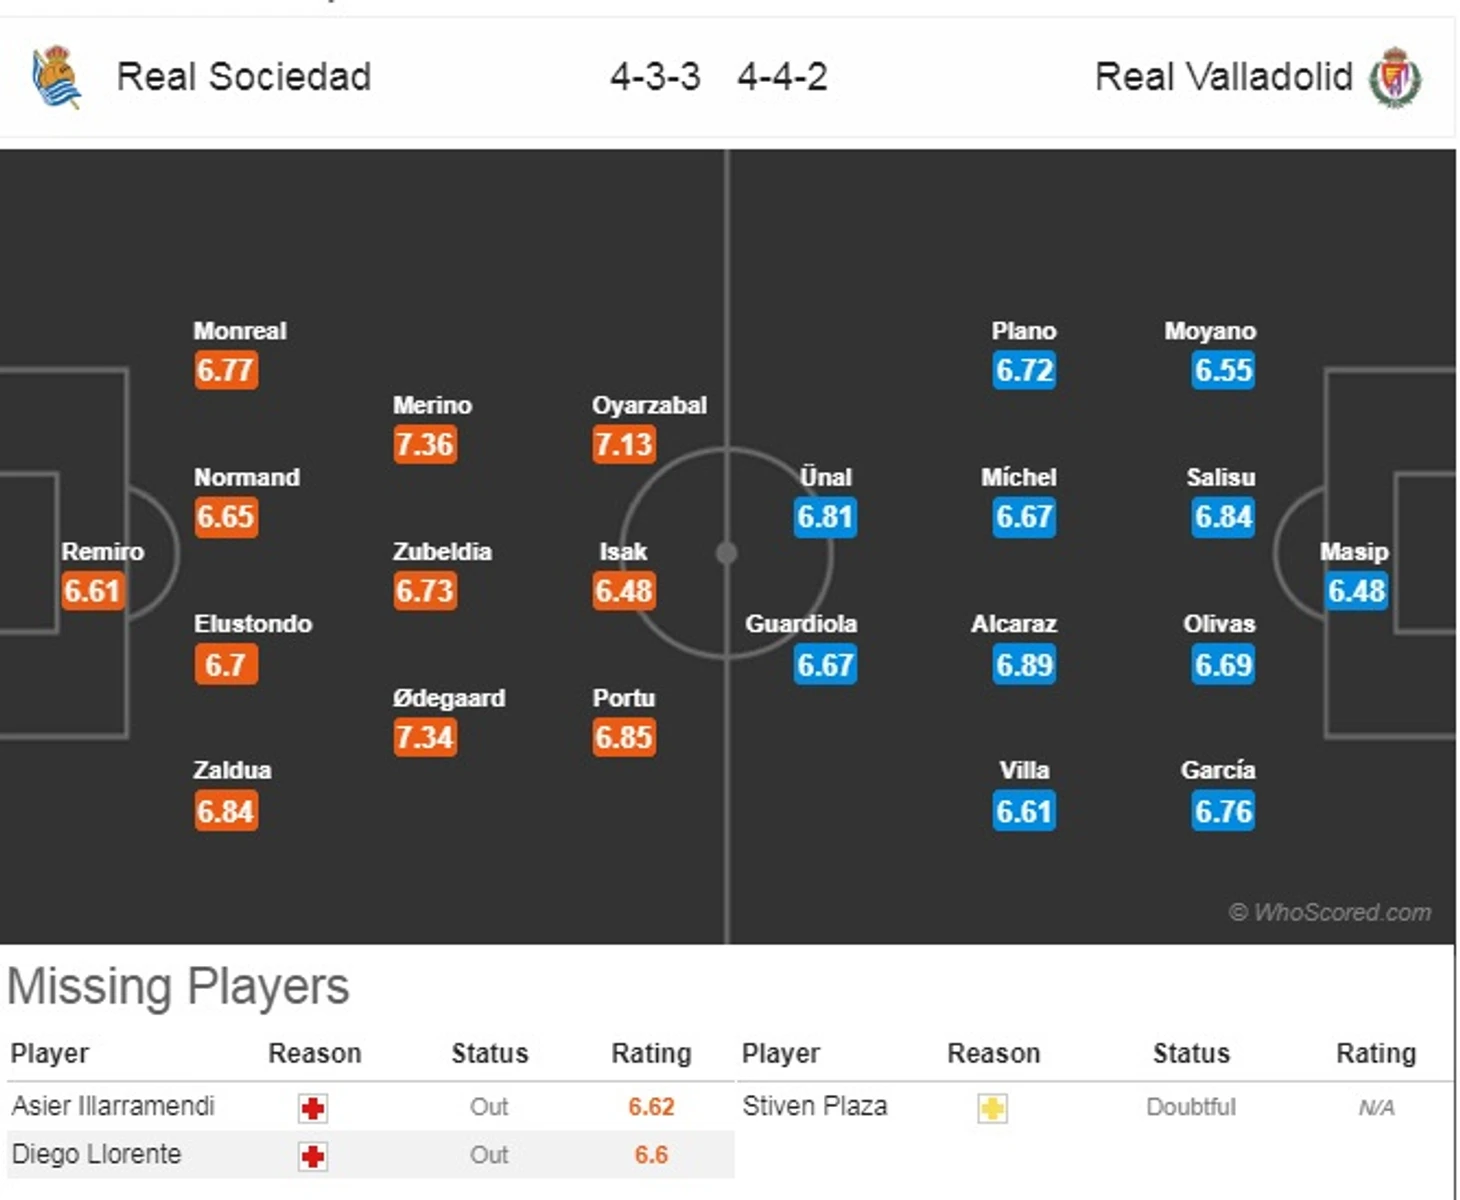Open Asier Illarramendi player link

(113, 1106)
